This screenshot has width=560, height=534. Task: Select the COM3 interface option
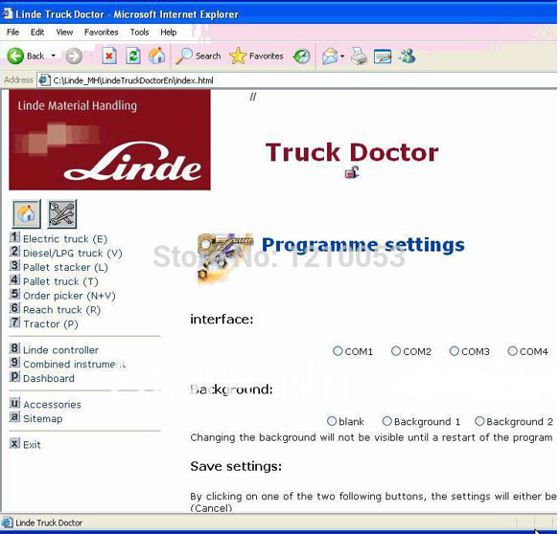tap(454, 351)
